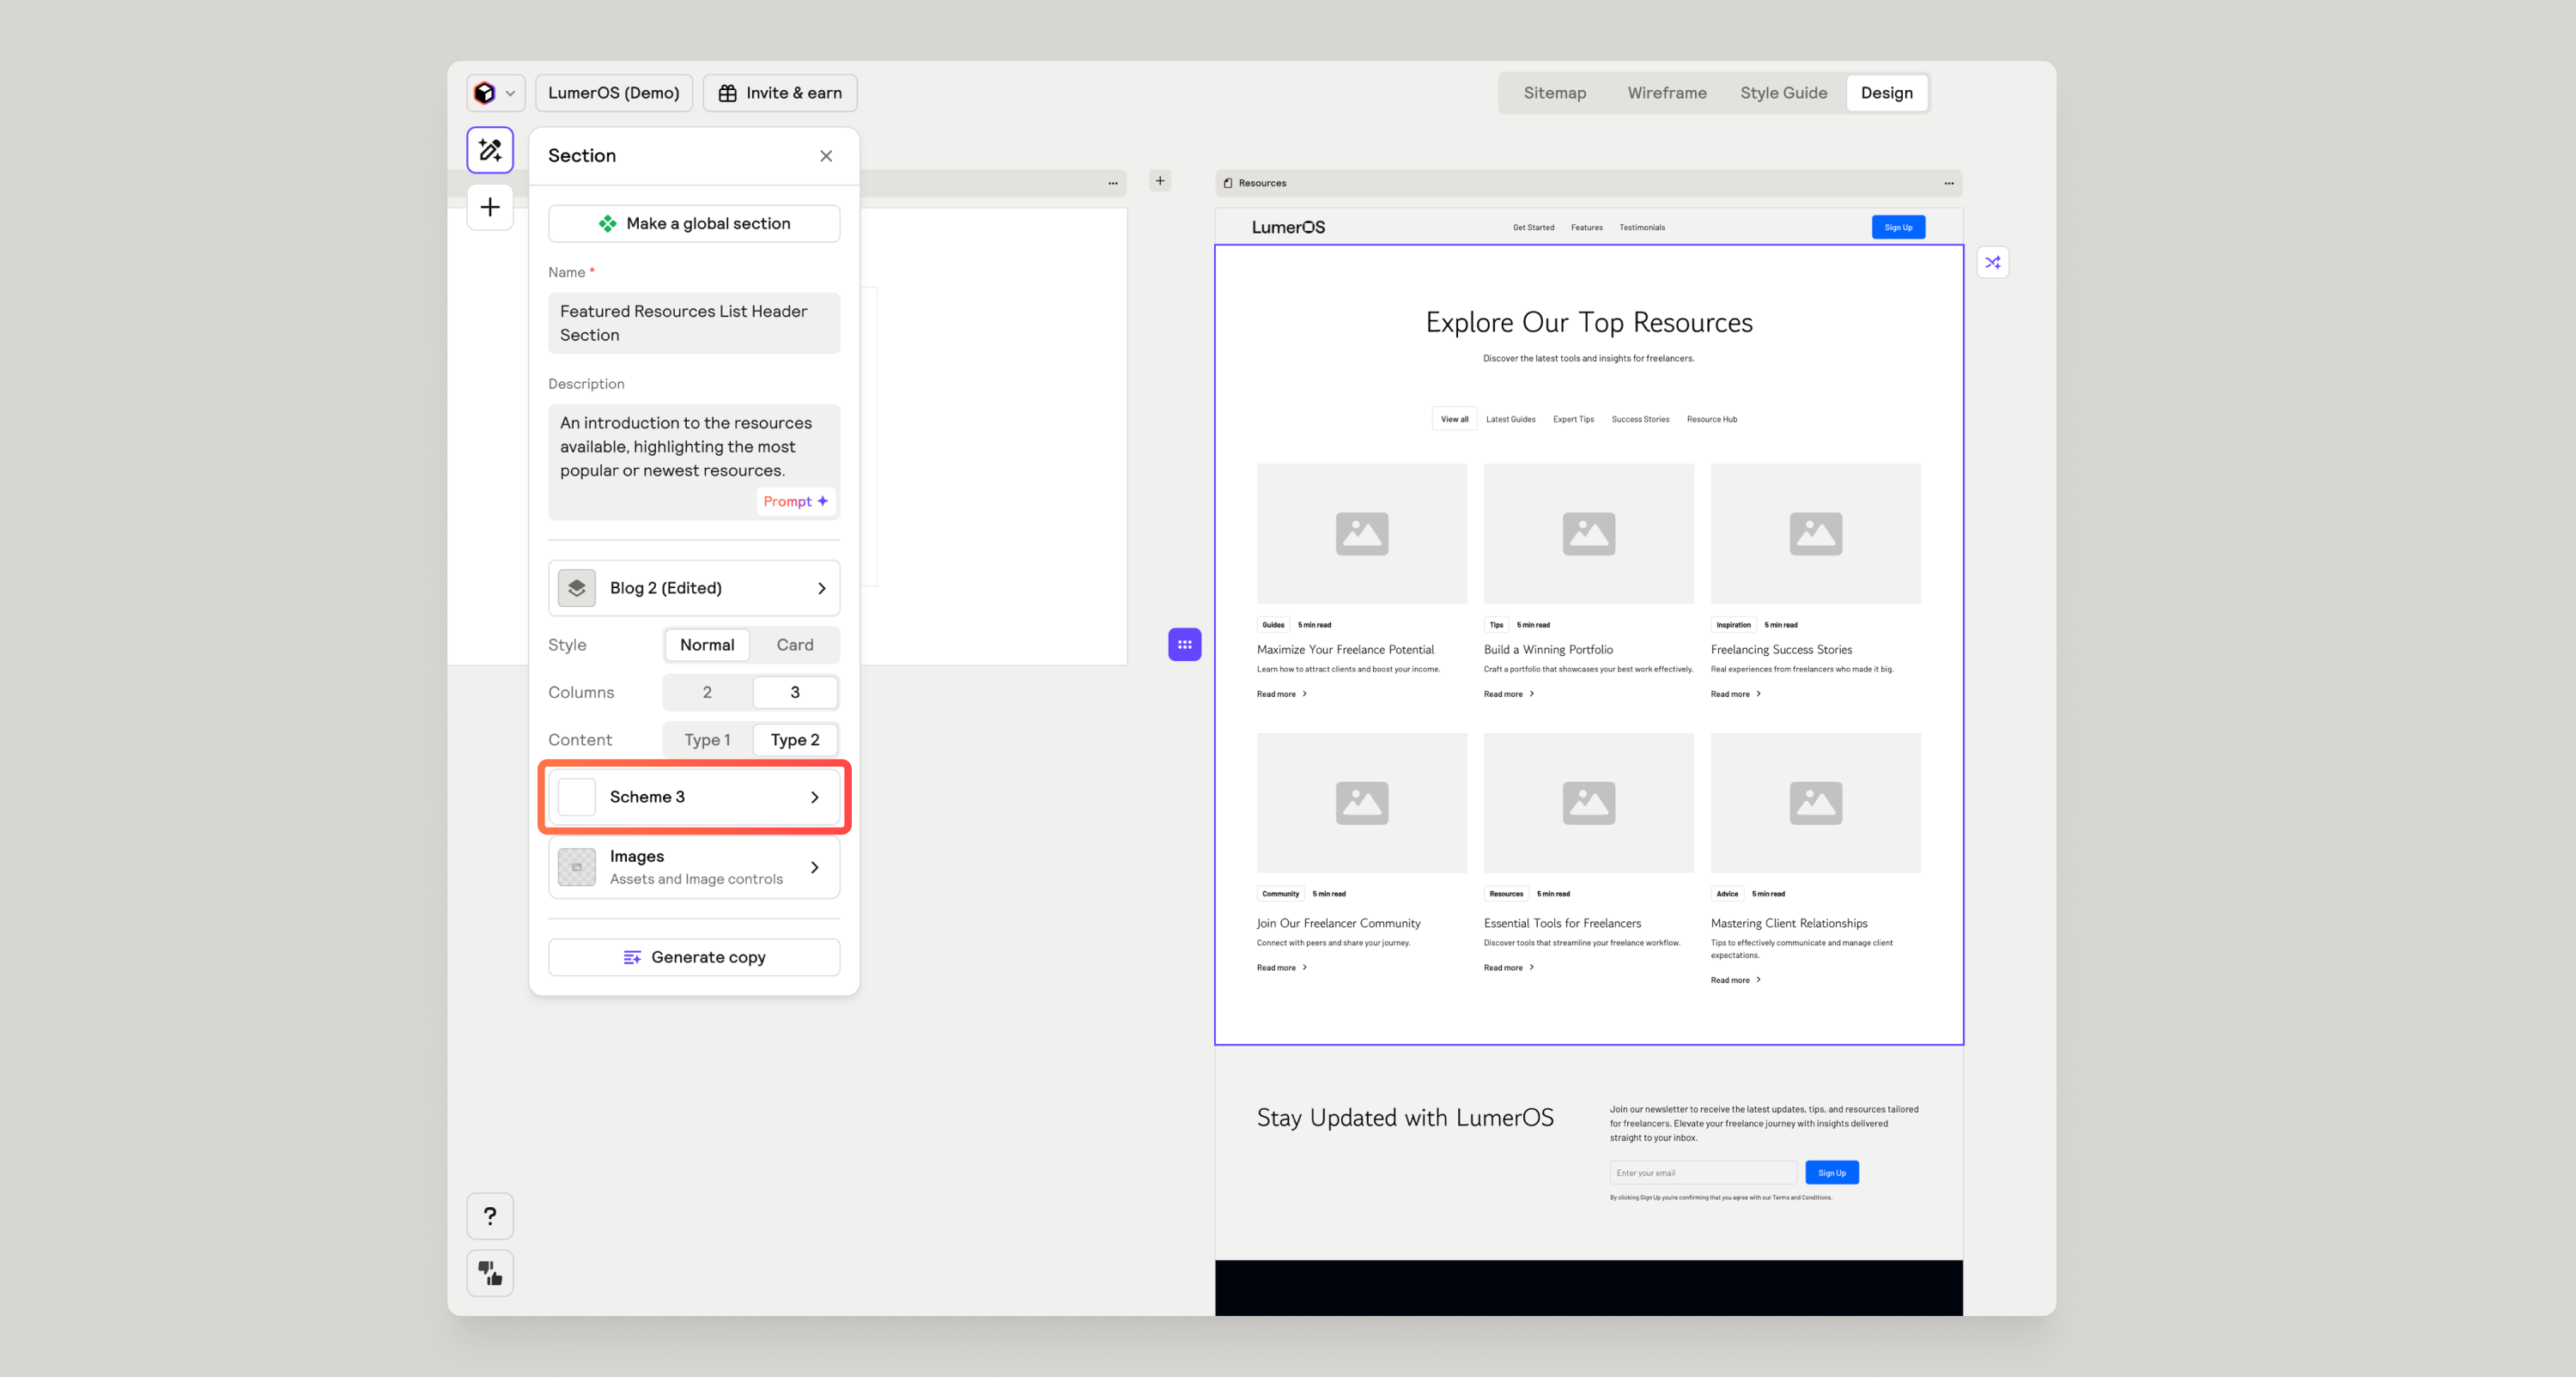The height and width of the screenshot is (1377, 2576).
Task: Click the Scheme 3 color swatch
Action: (x=577, y=797)
